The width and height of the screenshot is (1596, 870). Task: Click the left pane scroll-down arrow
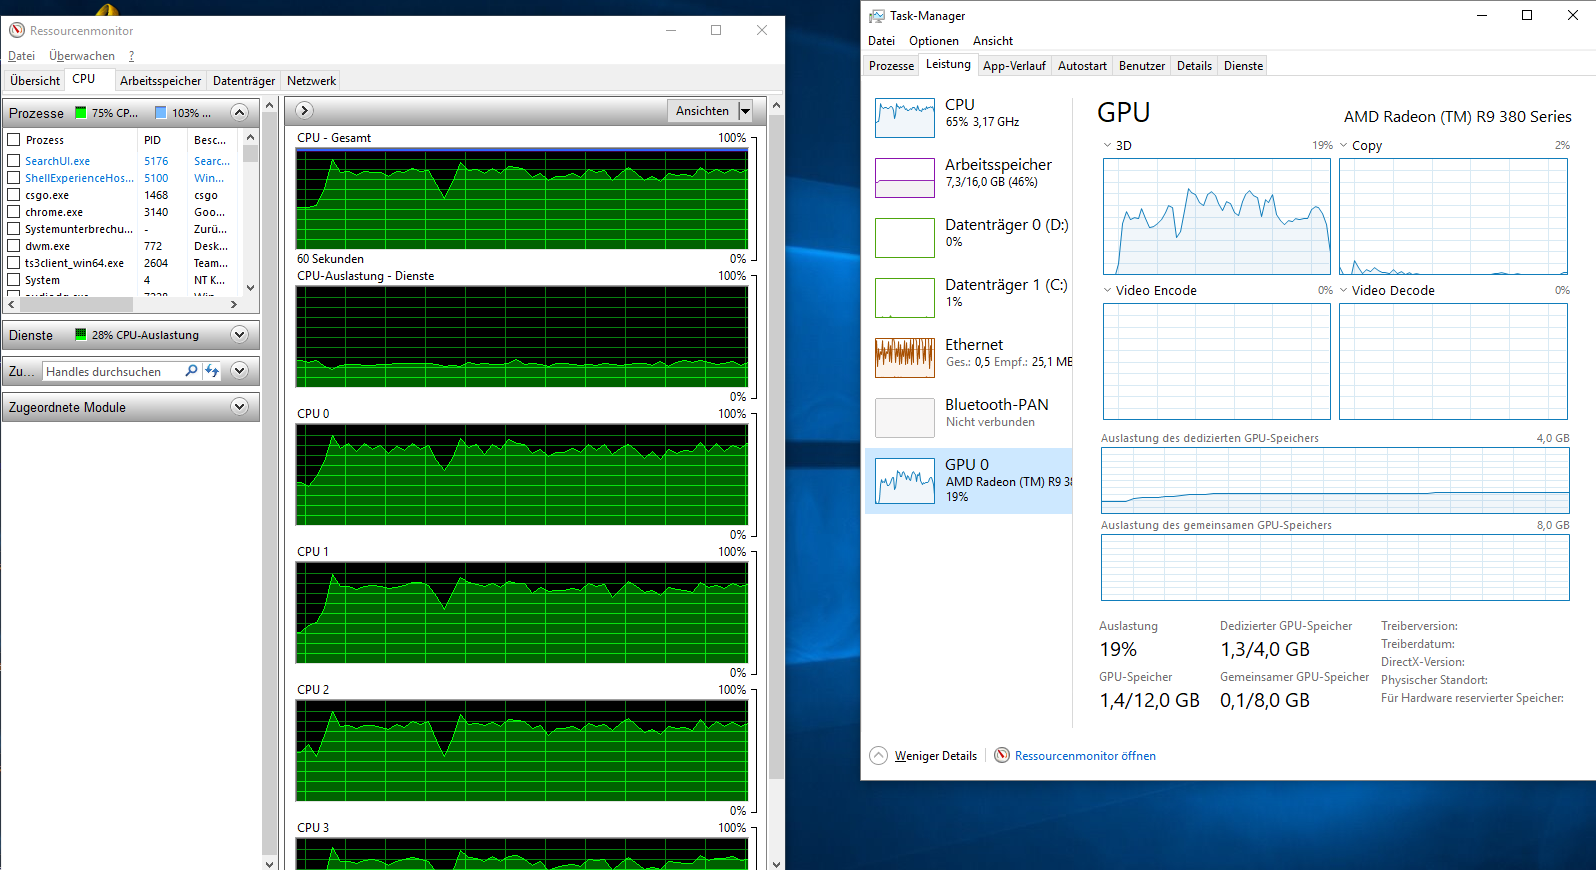[x=269, y=863]
